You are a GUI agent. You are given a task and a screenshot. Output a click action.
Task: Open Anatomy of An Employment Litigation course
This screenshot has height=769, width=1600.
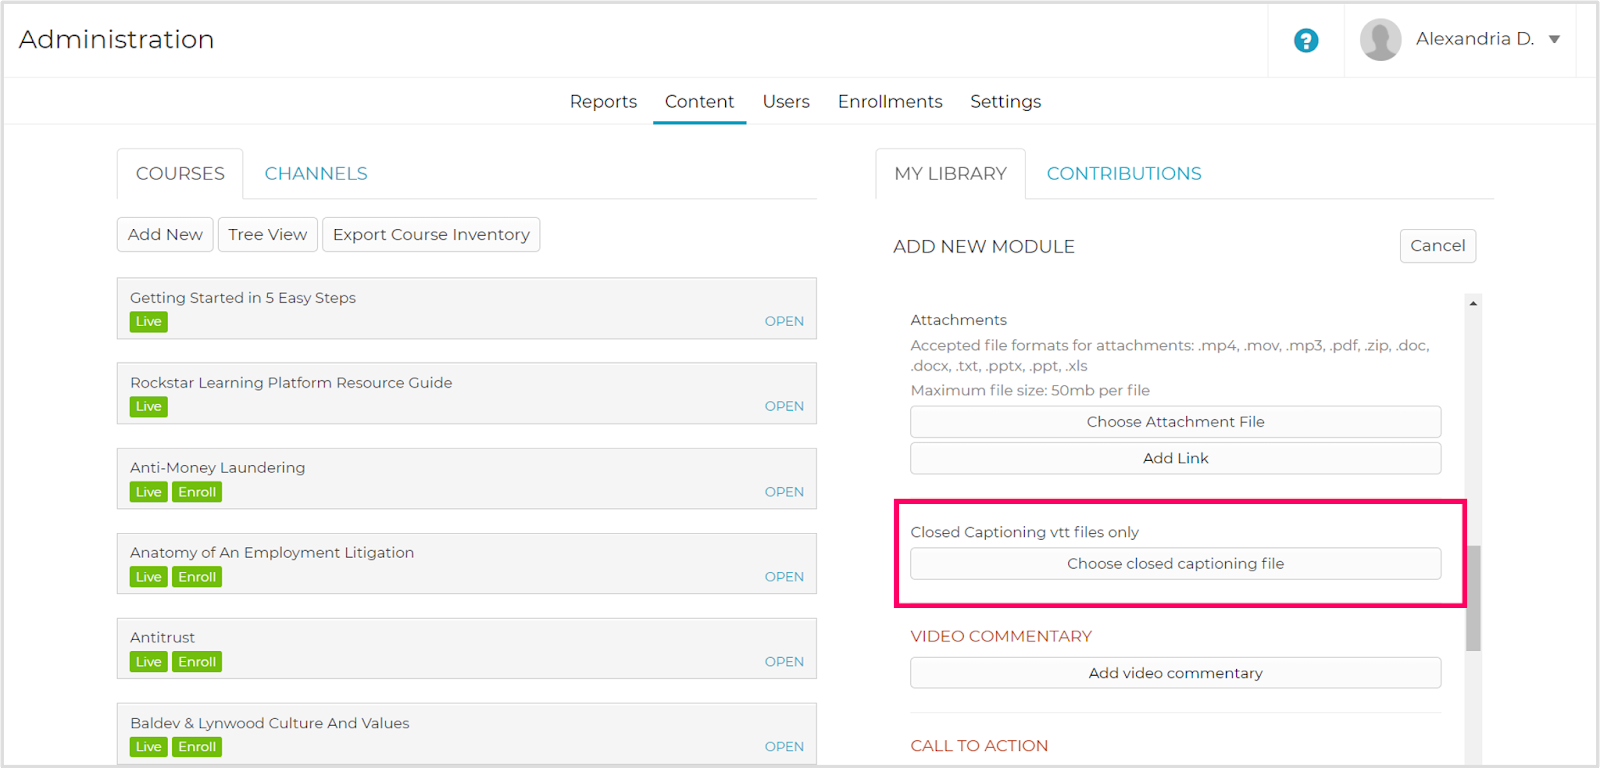pos(784,577)
